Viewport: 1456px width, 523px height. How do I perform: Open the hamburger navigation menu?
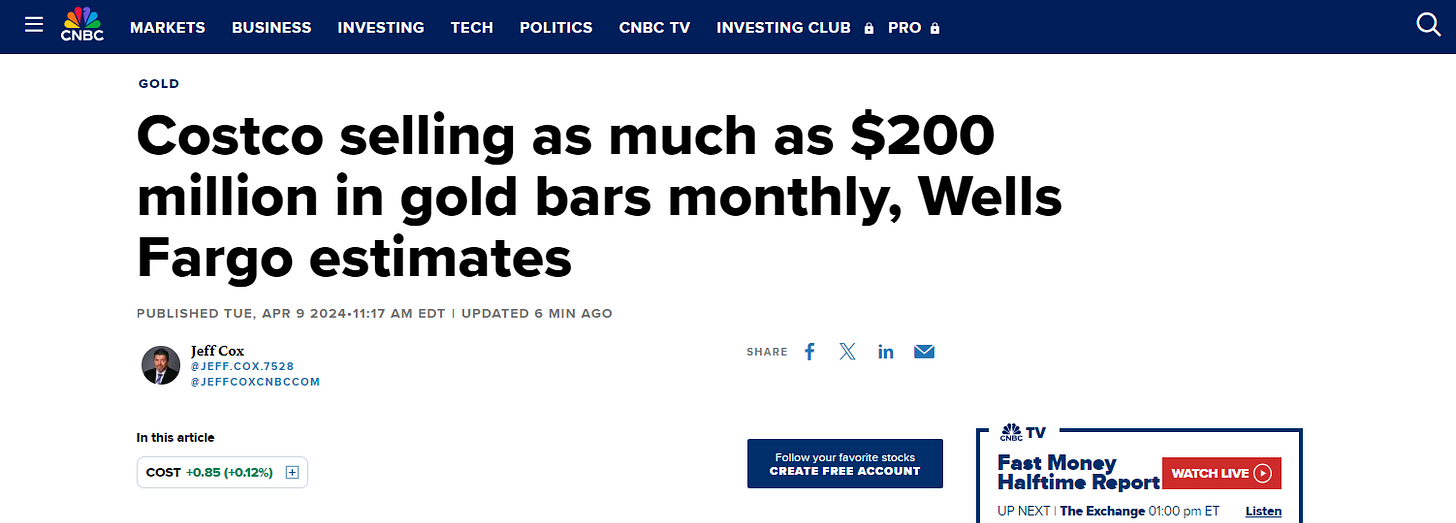(34, 25)
